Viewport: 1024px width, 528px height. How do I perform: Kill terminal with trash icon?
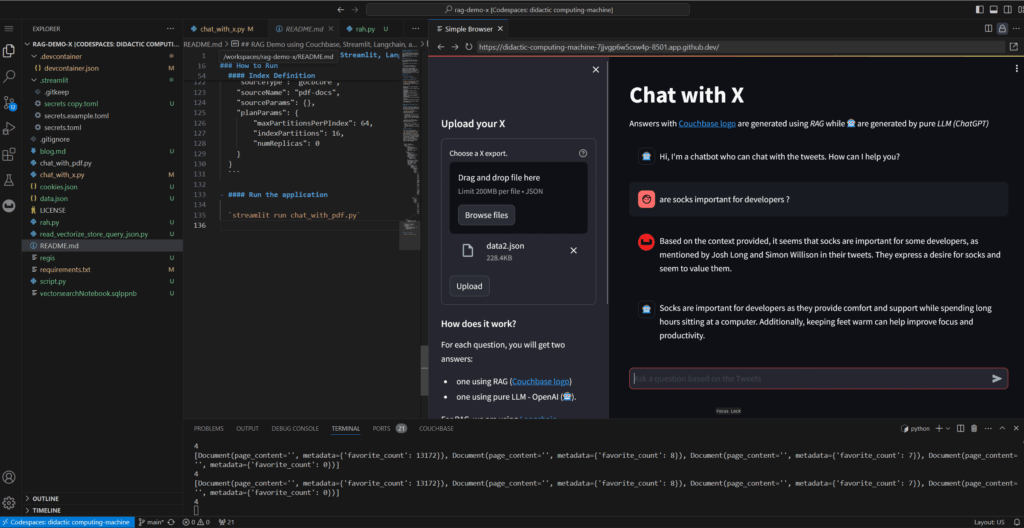[x=974, y=429]
